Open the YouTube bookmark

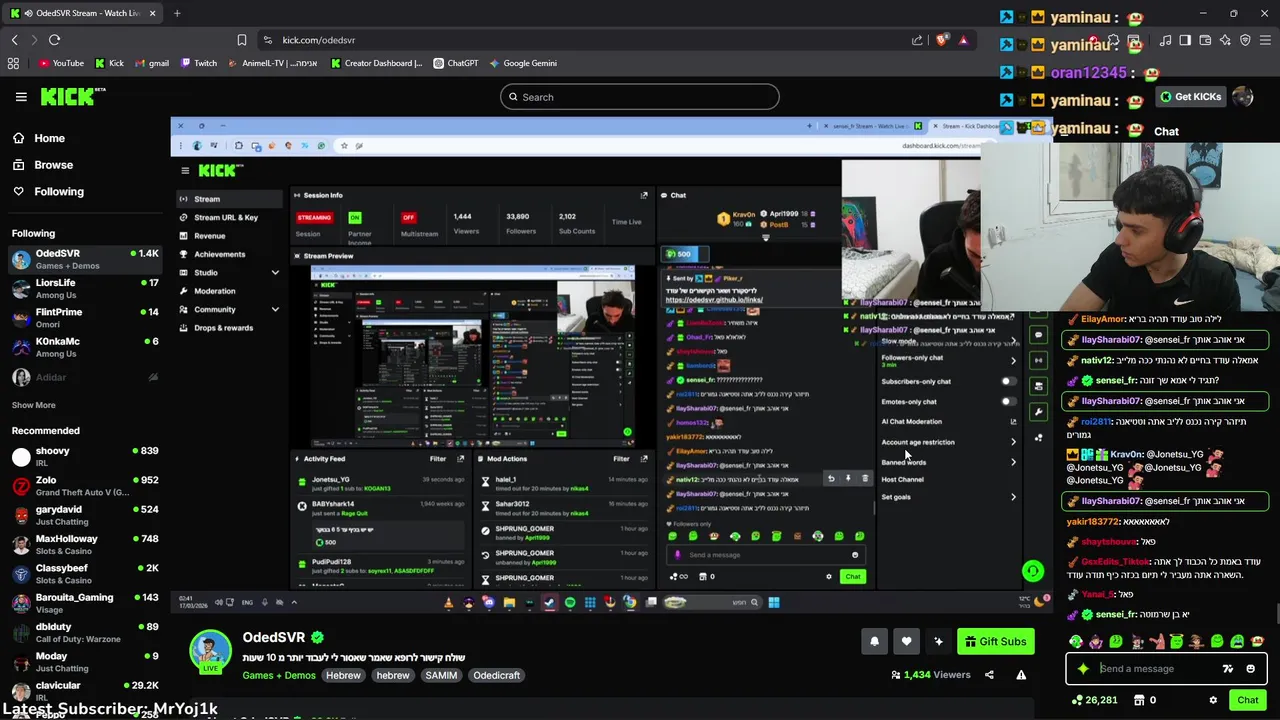(61, 63)
